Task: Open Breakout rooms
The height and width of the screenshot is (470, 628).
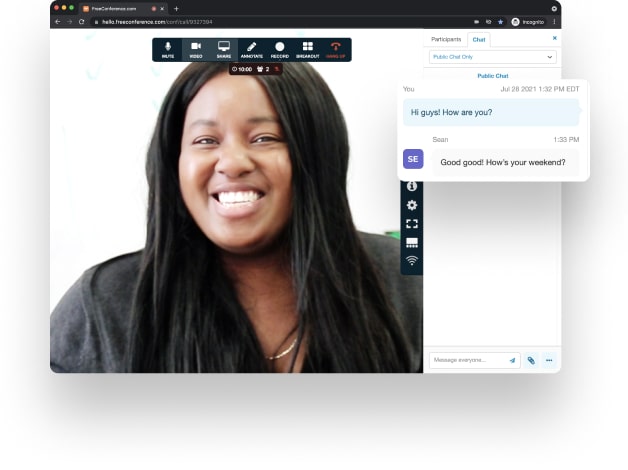Action: pyautogui.click(x=308, y=50)
